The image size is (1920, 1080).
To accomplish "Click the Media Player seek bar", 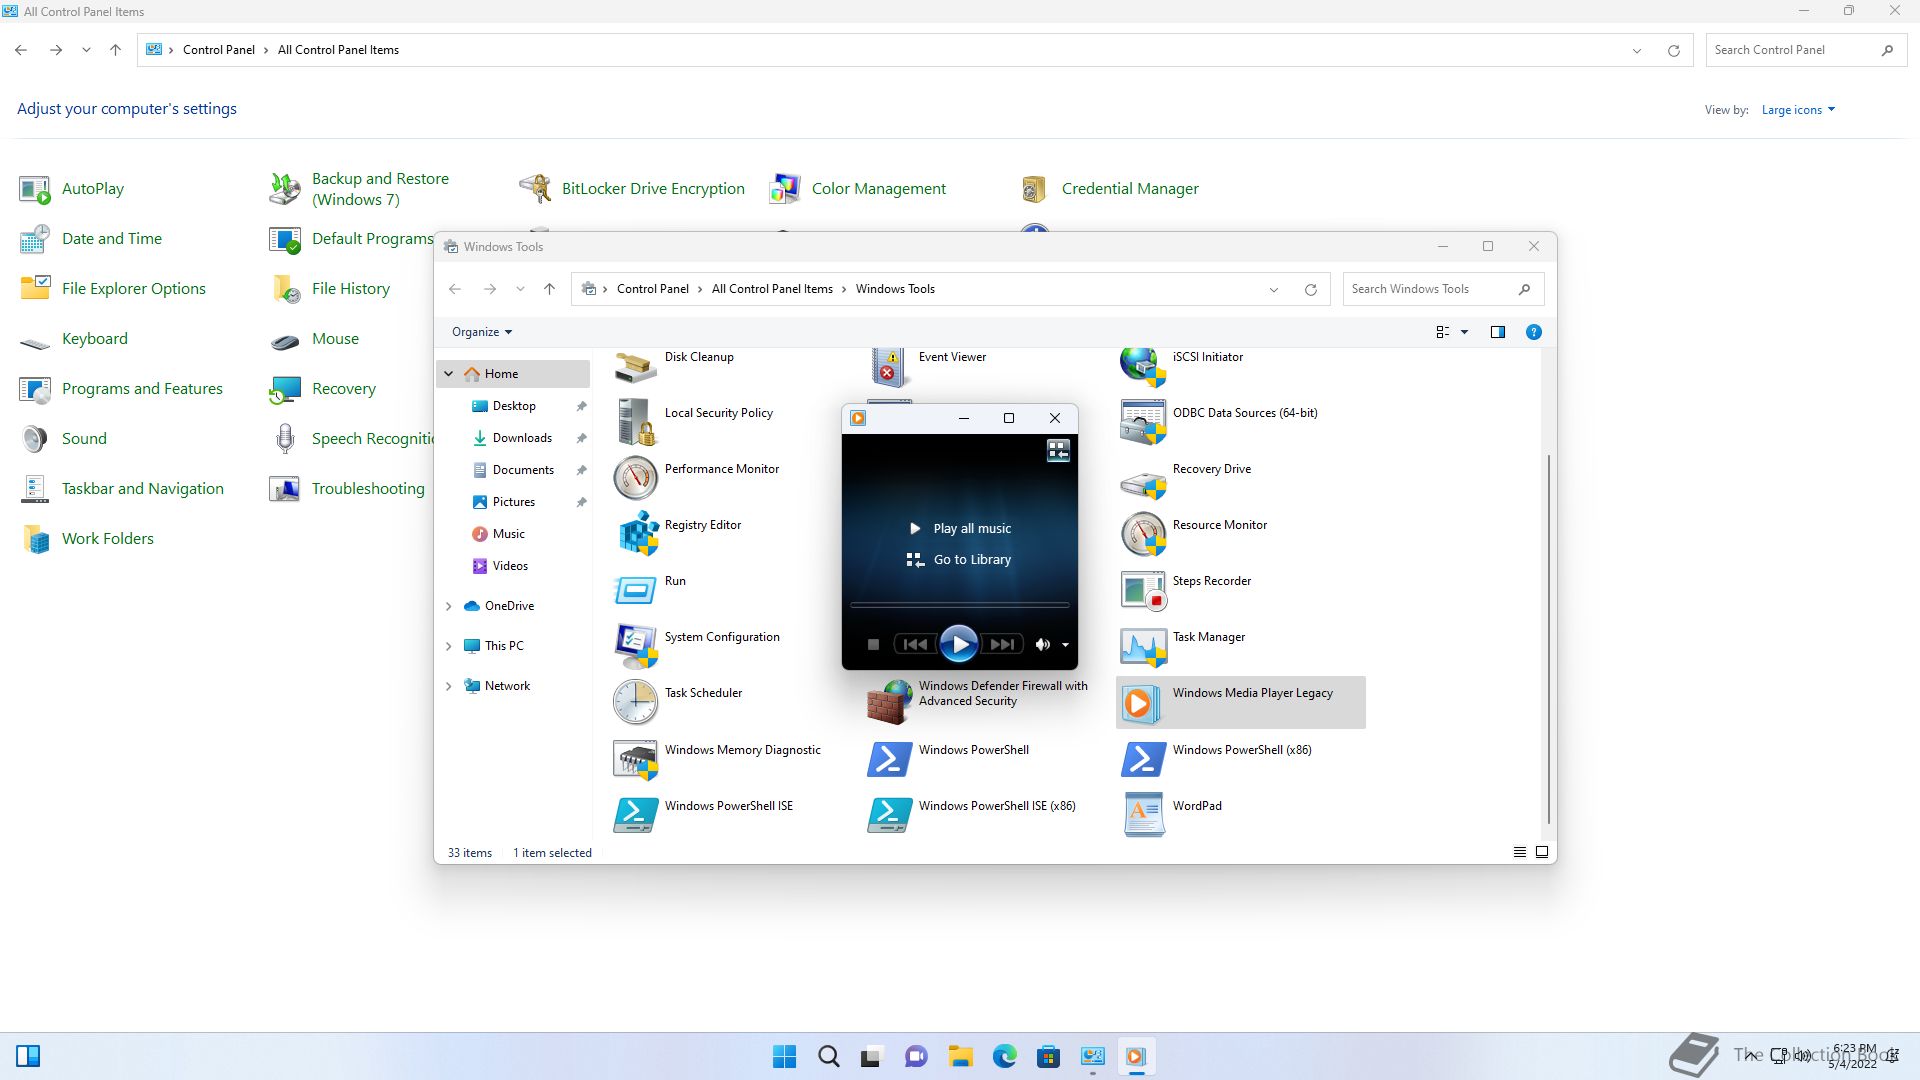I will (960, 605).
